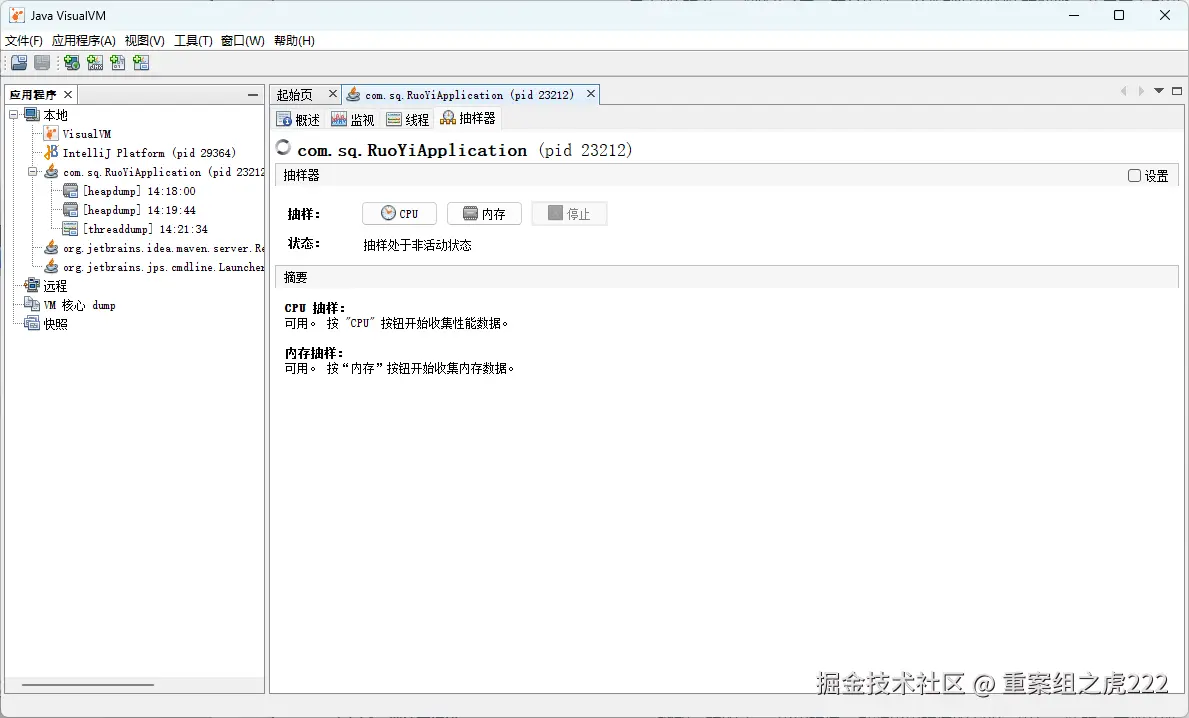The width and height of the screenshot is (1189, 718).
Task: Open the document list dropdown arrow
Action: pyautogui.click(x=1159, y=91)
